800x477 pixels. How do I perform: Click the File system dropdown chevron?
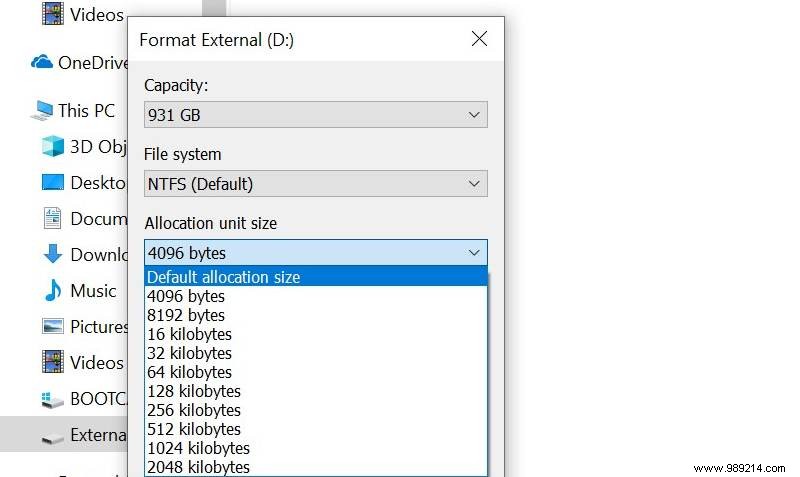pyautogui.click(x=474, y=184)
